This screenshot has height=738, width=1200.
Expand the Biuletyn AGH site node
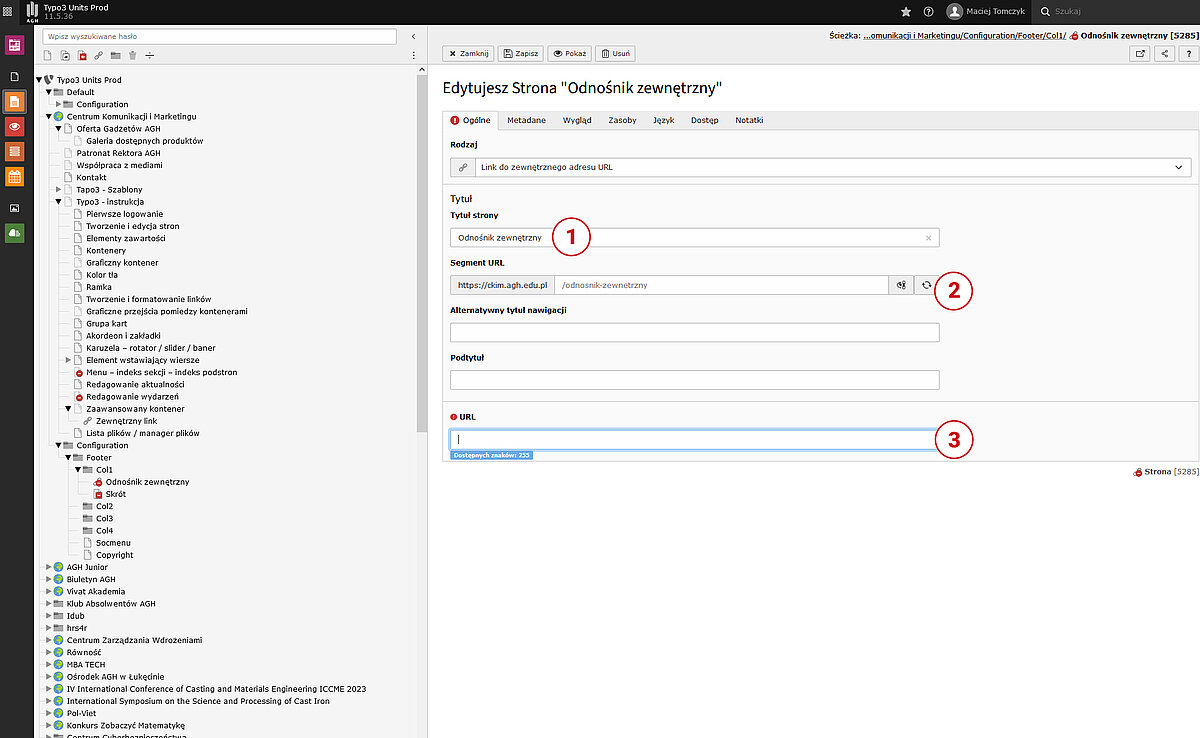(49, 579)
